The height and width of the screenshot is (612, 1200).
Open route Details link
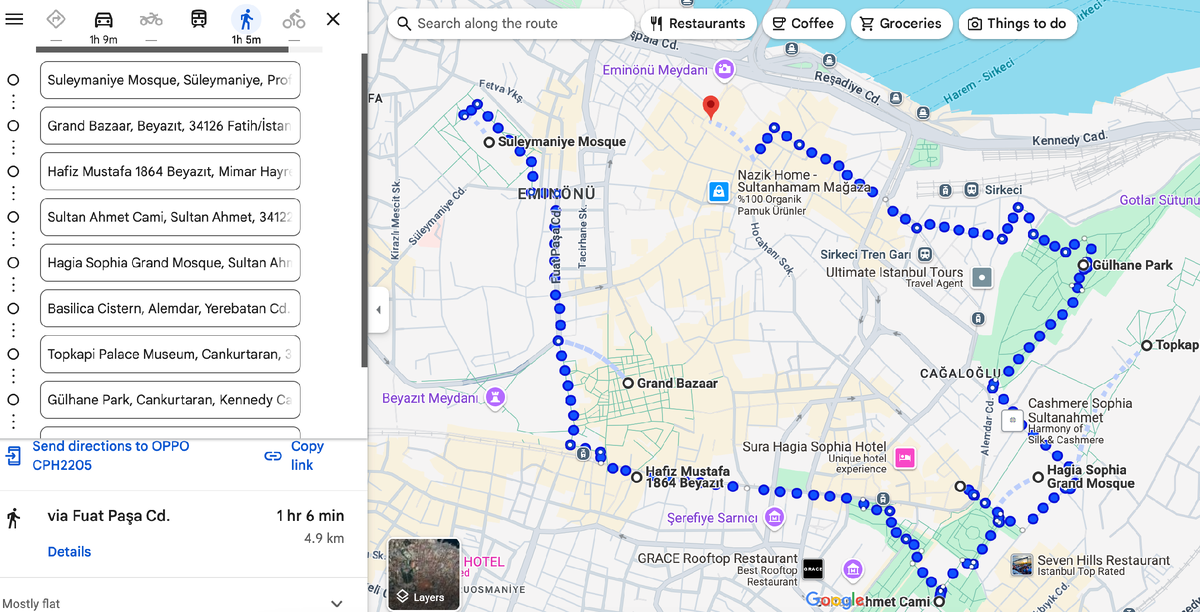(69, 552)
